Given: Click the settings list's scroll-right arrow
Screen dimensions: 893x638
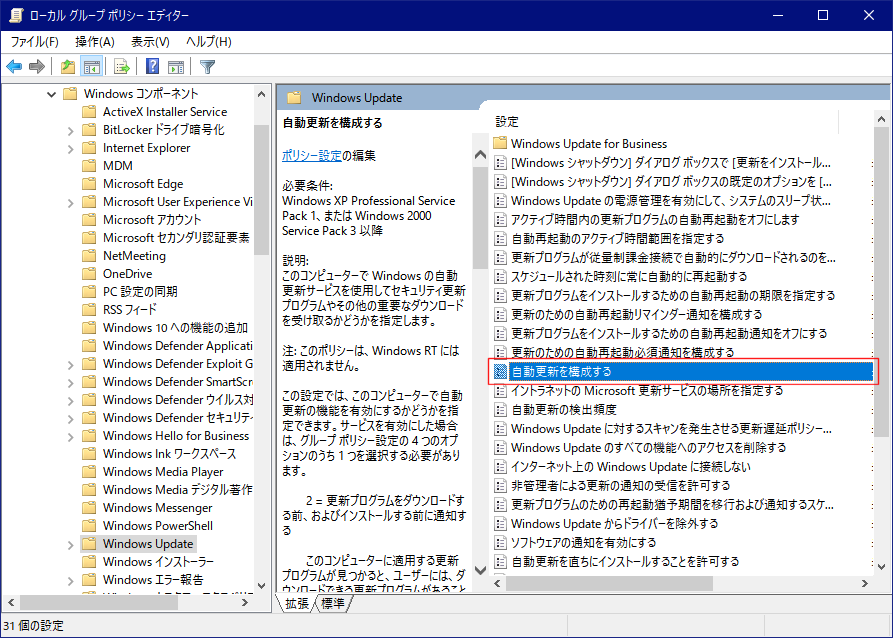Looking at the screenshot, I should pyautogui.click(x=865, y=583).
